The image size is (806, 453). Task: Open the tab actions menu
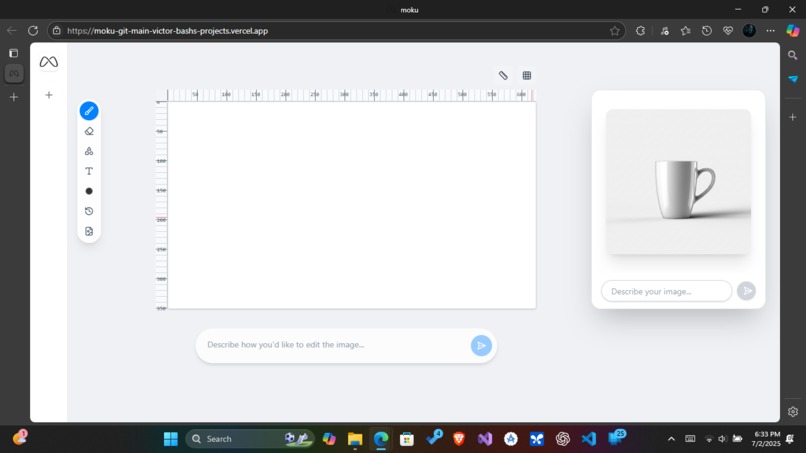coord(14,53)
